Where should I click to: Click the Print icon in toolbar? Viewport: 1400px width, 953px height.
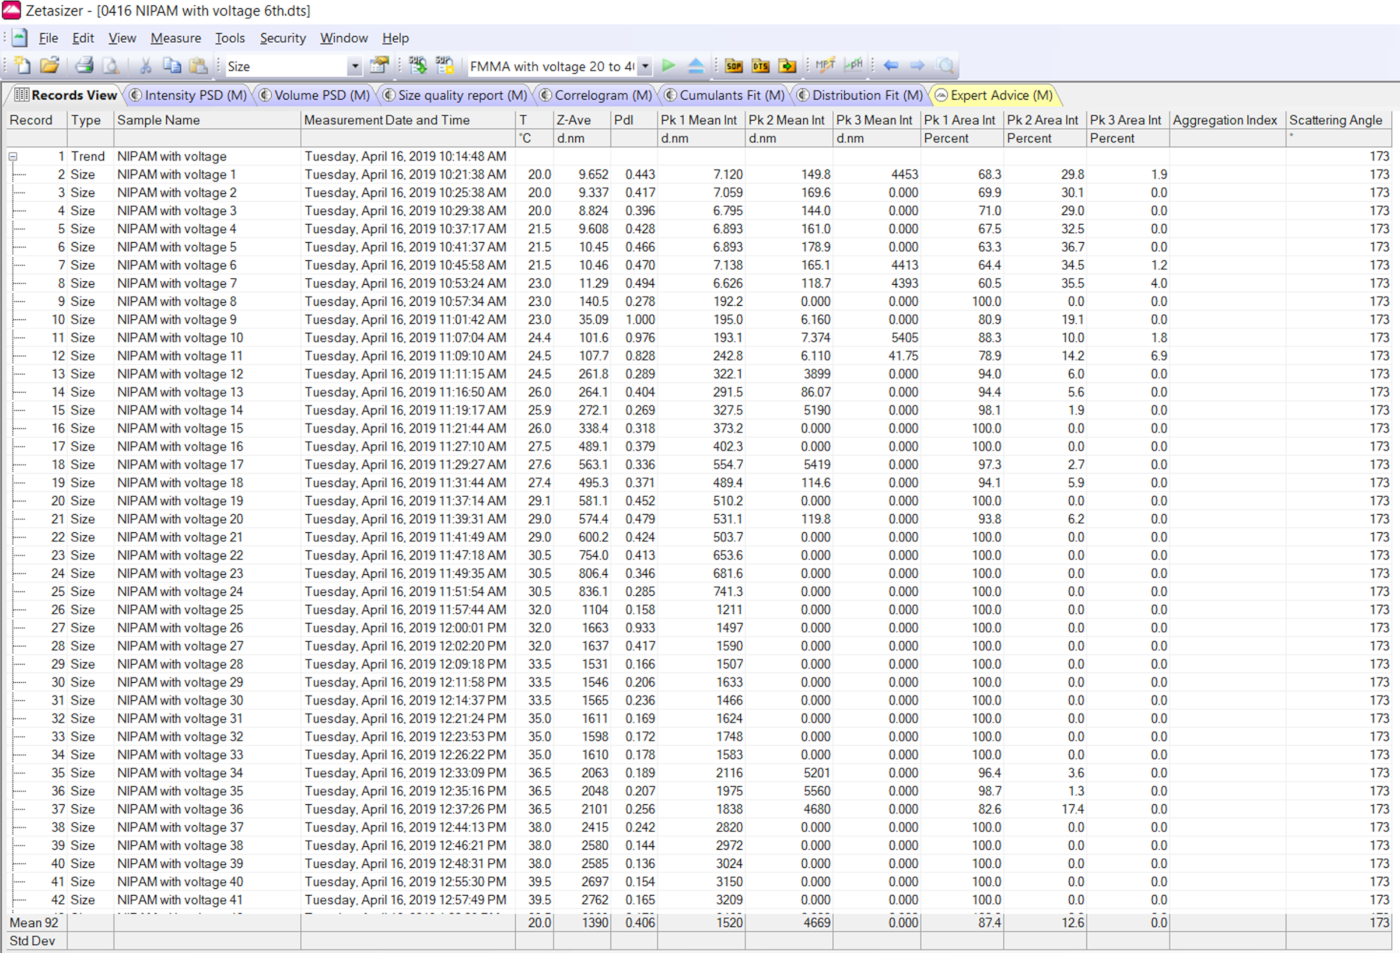(x=84, y=66)
